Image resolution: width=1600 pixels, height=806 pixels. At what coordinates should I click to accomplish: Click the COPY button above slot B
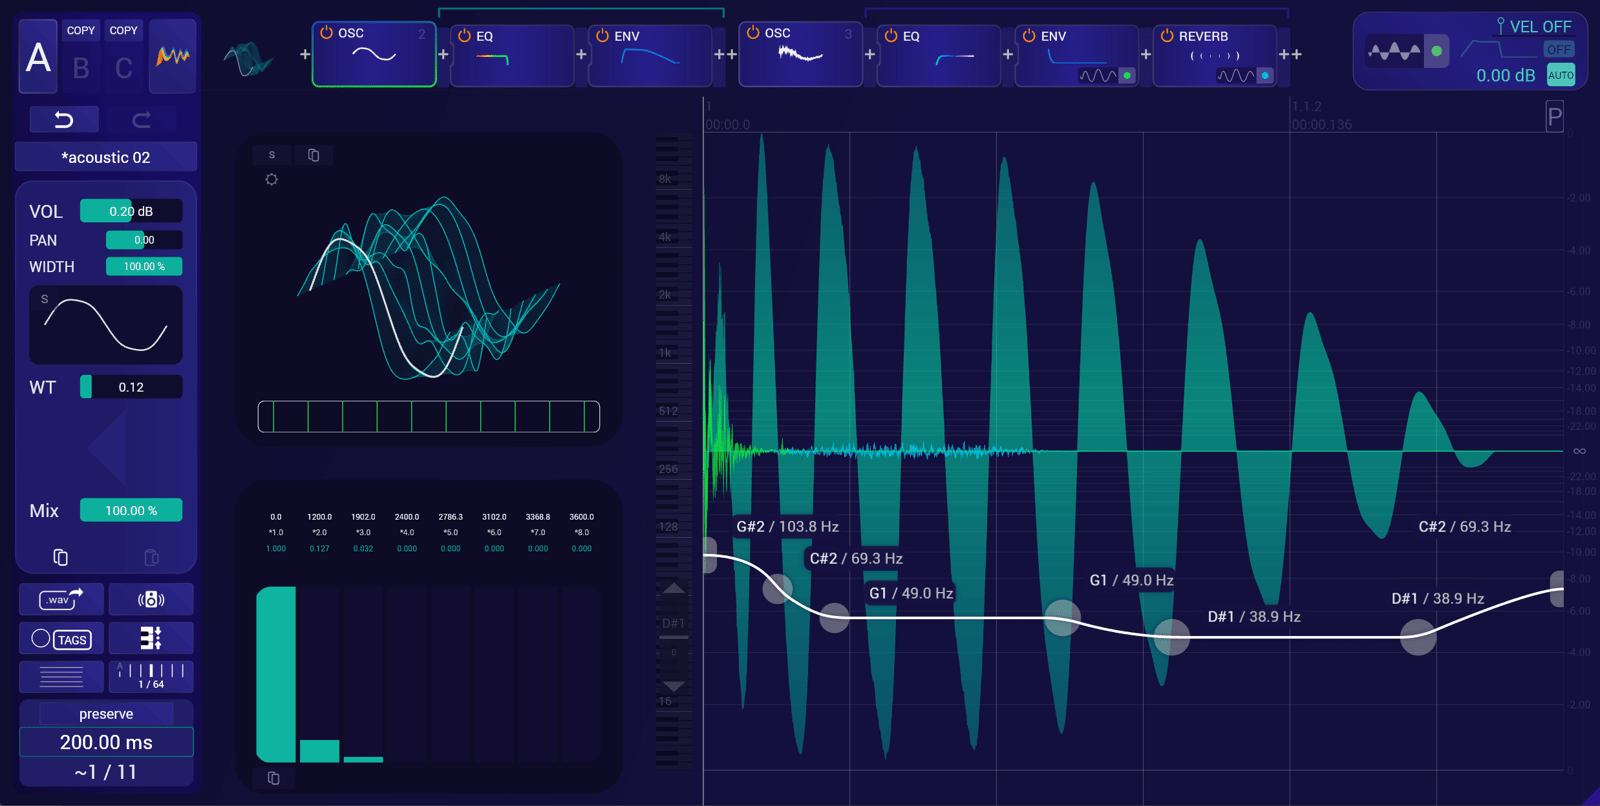click(x=81, y=31)
